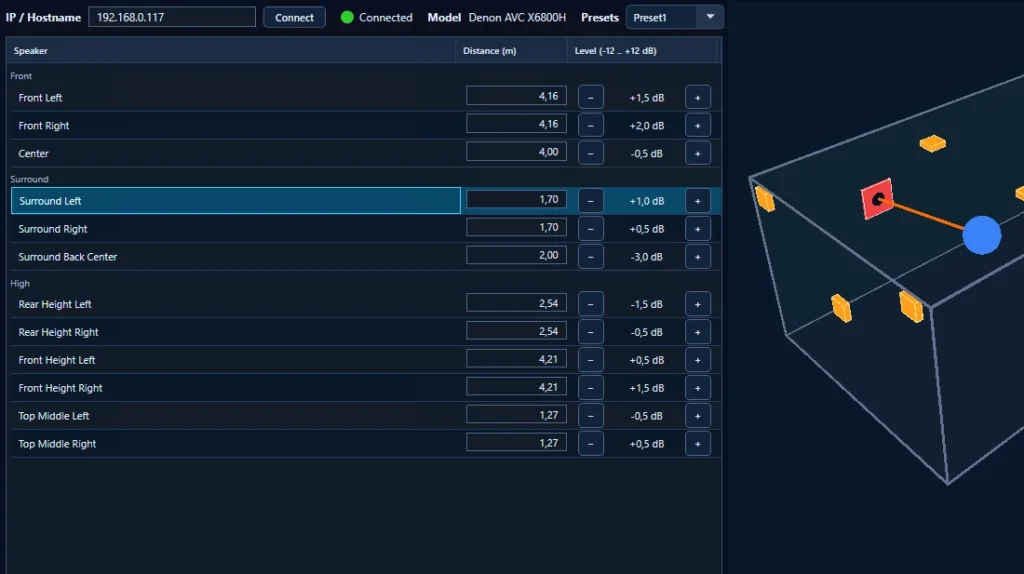Image resolution: width=1024 pixels, height=574 pixels.
Task: Click the Speaker column header
Action: (x=231, y=50)
